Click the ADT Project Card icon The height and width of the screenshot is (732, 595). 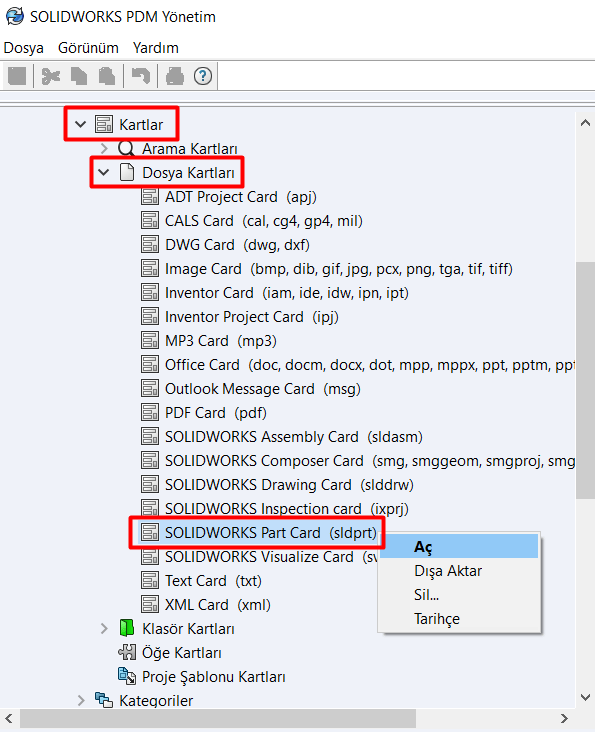[x=149, y=197]
